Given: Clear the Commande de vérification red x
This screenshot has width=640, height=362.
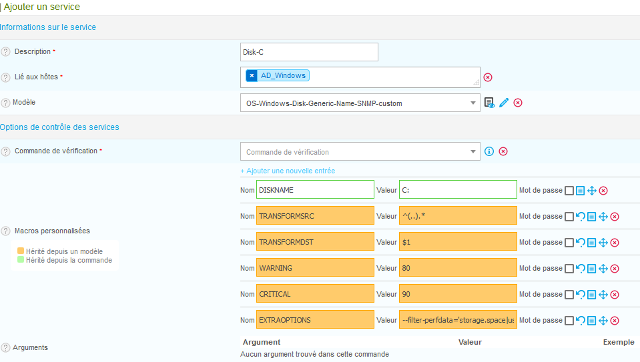Looking at the screenshot, I should click(x=503, y=151).
